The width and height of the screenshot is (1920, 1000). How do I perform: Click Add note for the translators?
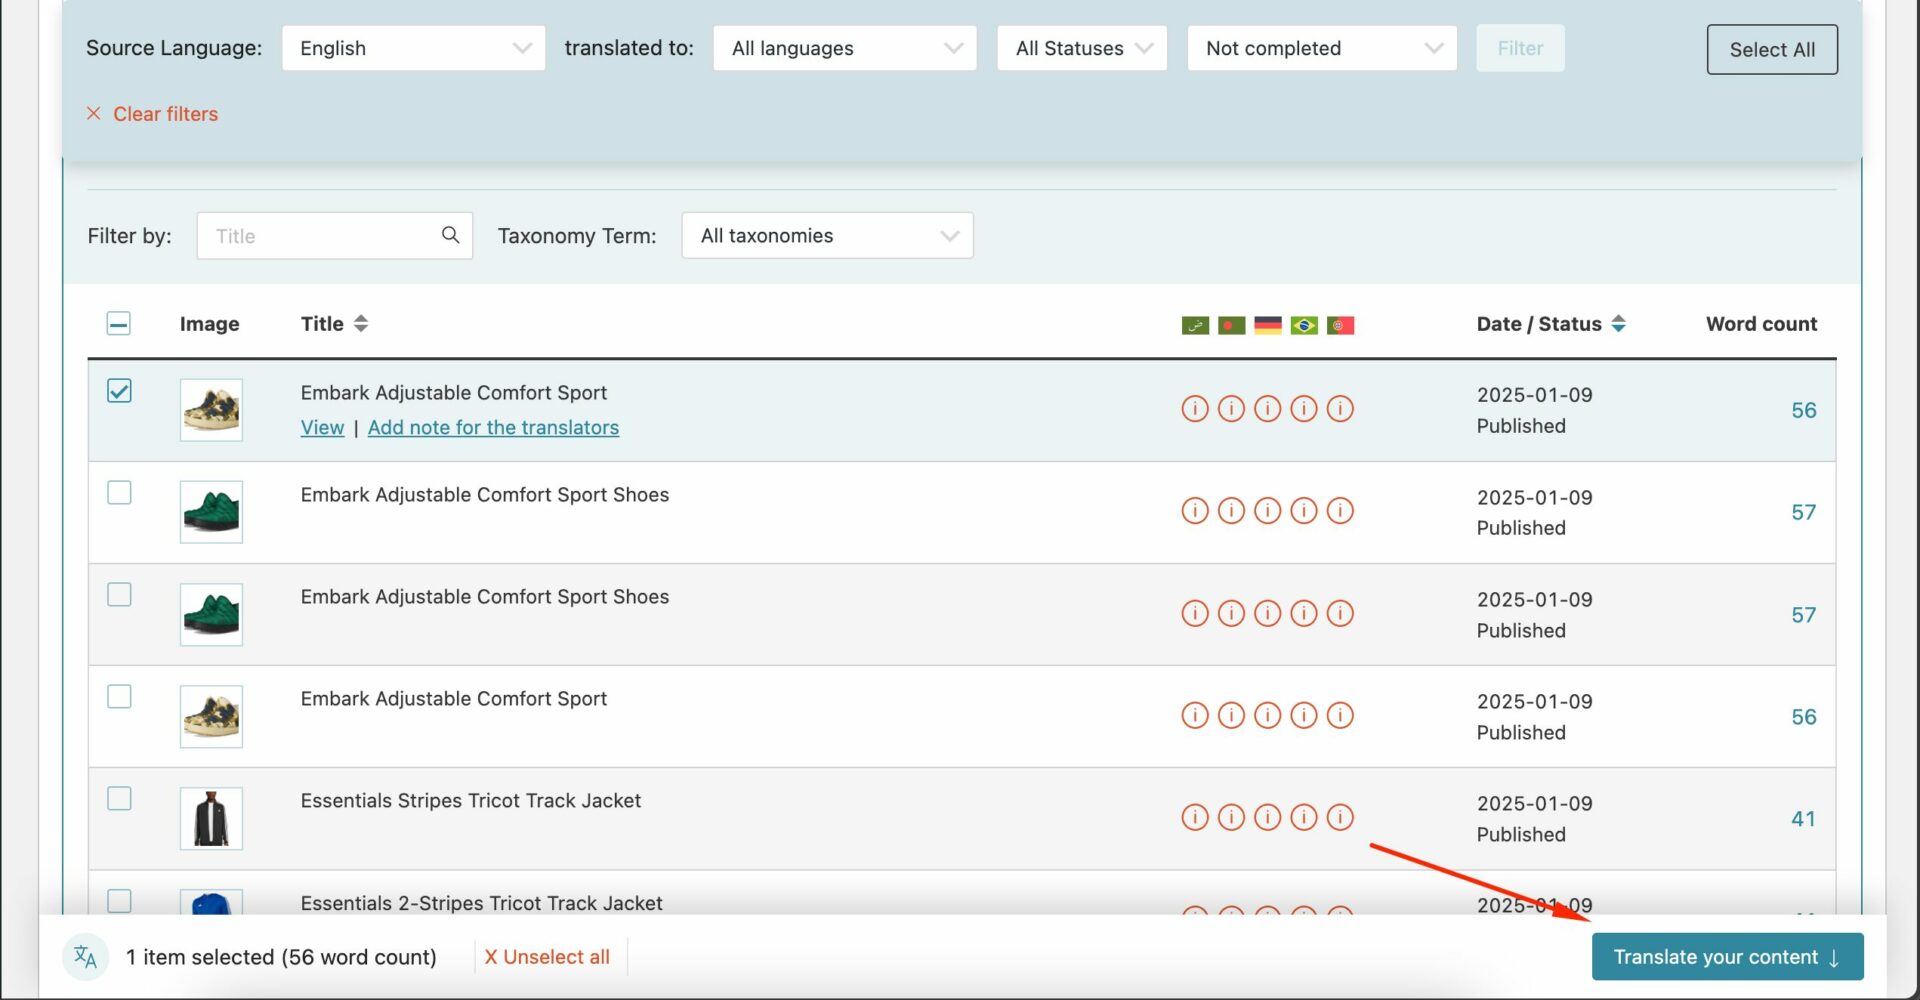tap(493, 428)
